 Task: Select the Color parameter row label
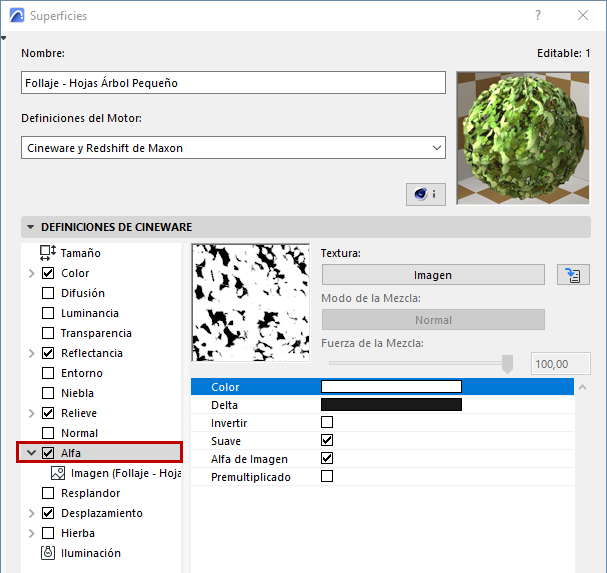225,387
